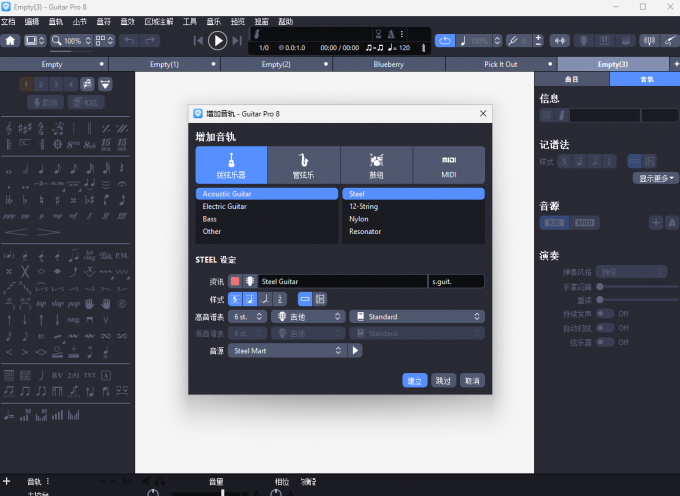Click the red track color swatch

point(235,282)
